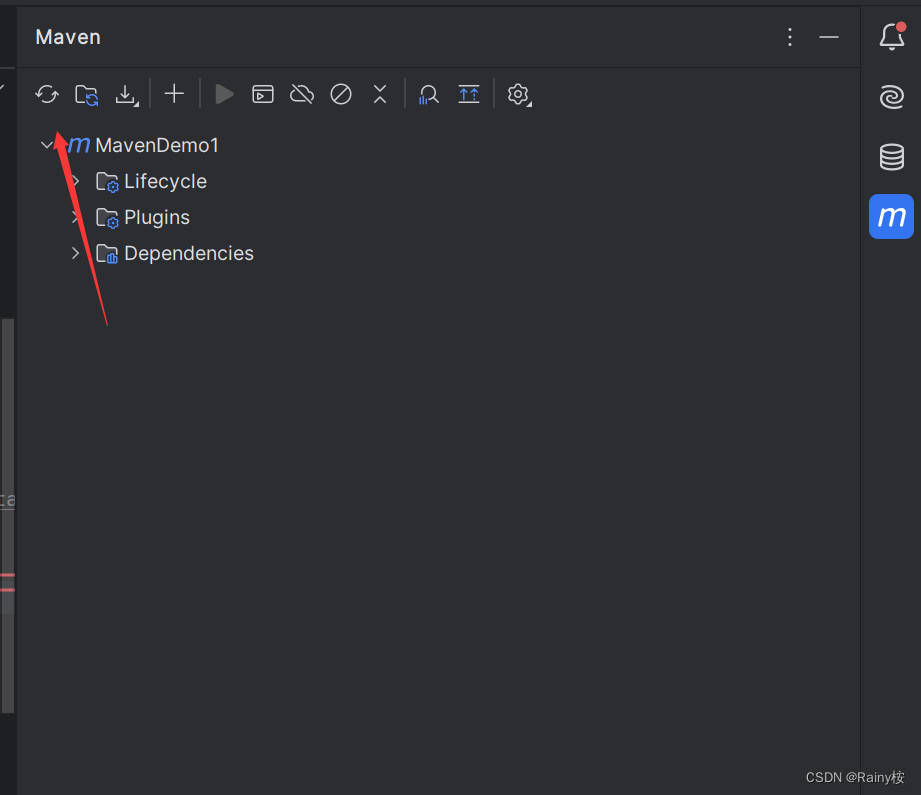This screenshot has height=795, width=921.
Task: Open Maven panel options menu
Action: (790, 37)
